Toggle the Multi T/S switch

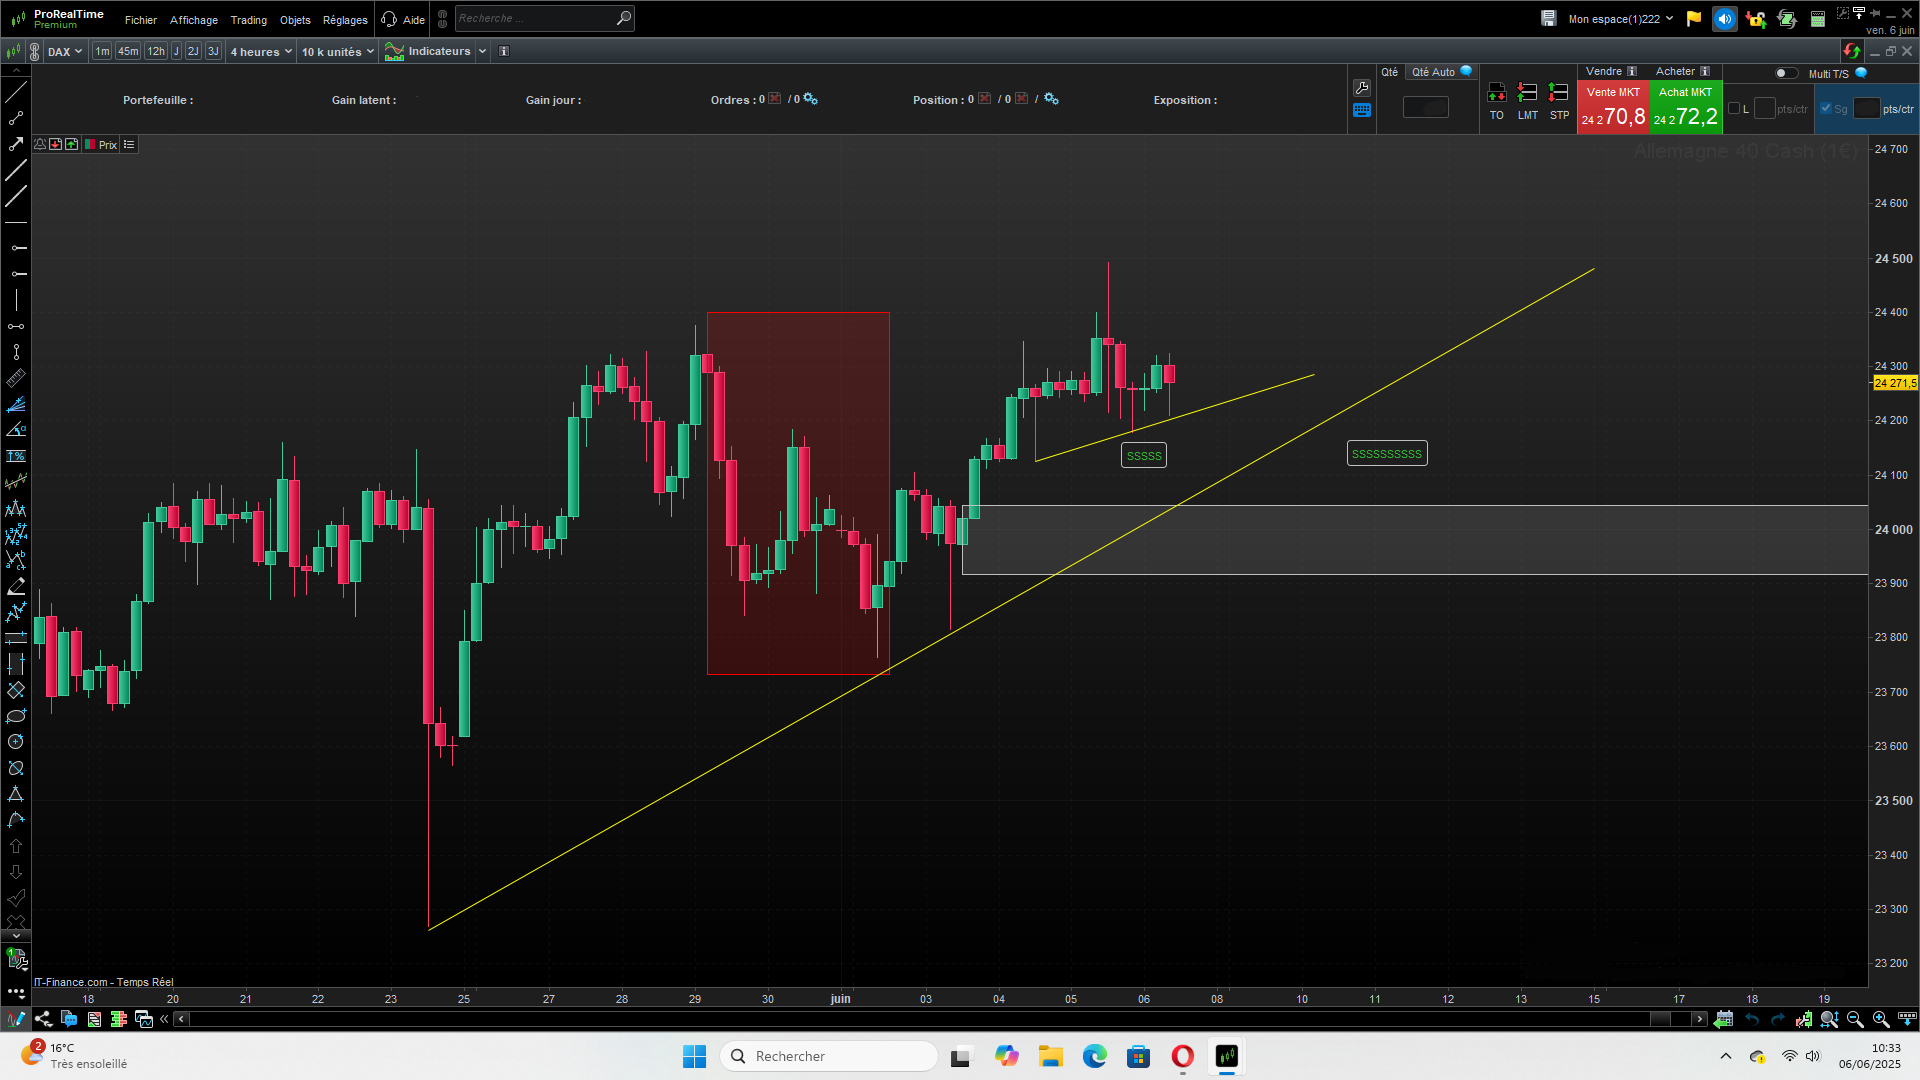(x=1785, y=73)
